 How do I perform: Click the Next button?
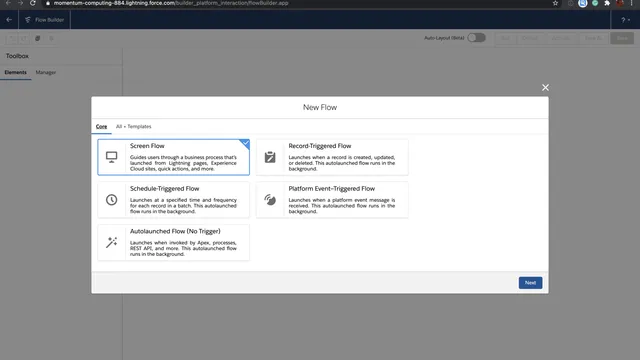[x=530, y=283]
